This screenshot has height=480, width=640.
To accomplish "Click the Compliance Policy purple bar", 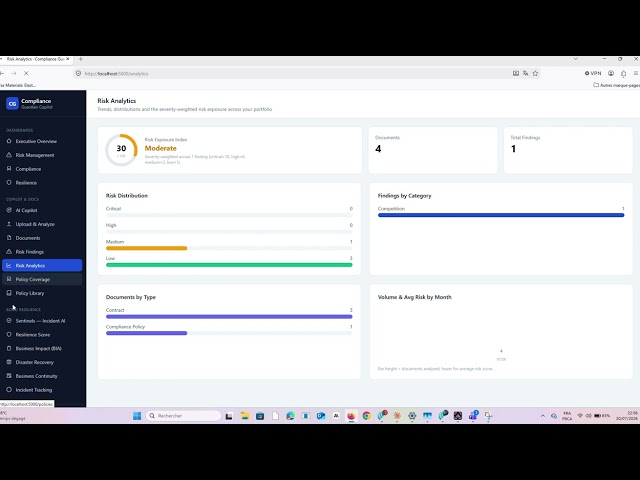I will pyautogui.click(x=147, y=333).
